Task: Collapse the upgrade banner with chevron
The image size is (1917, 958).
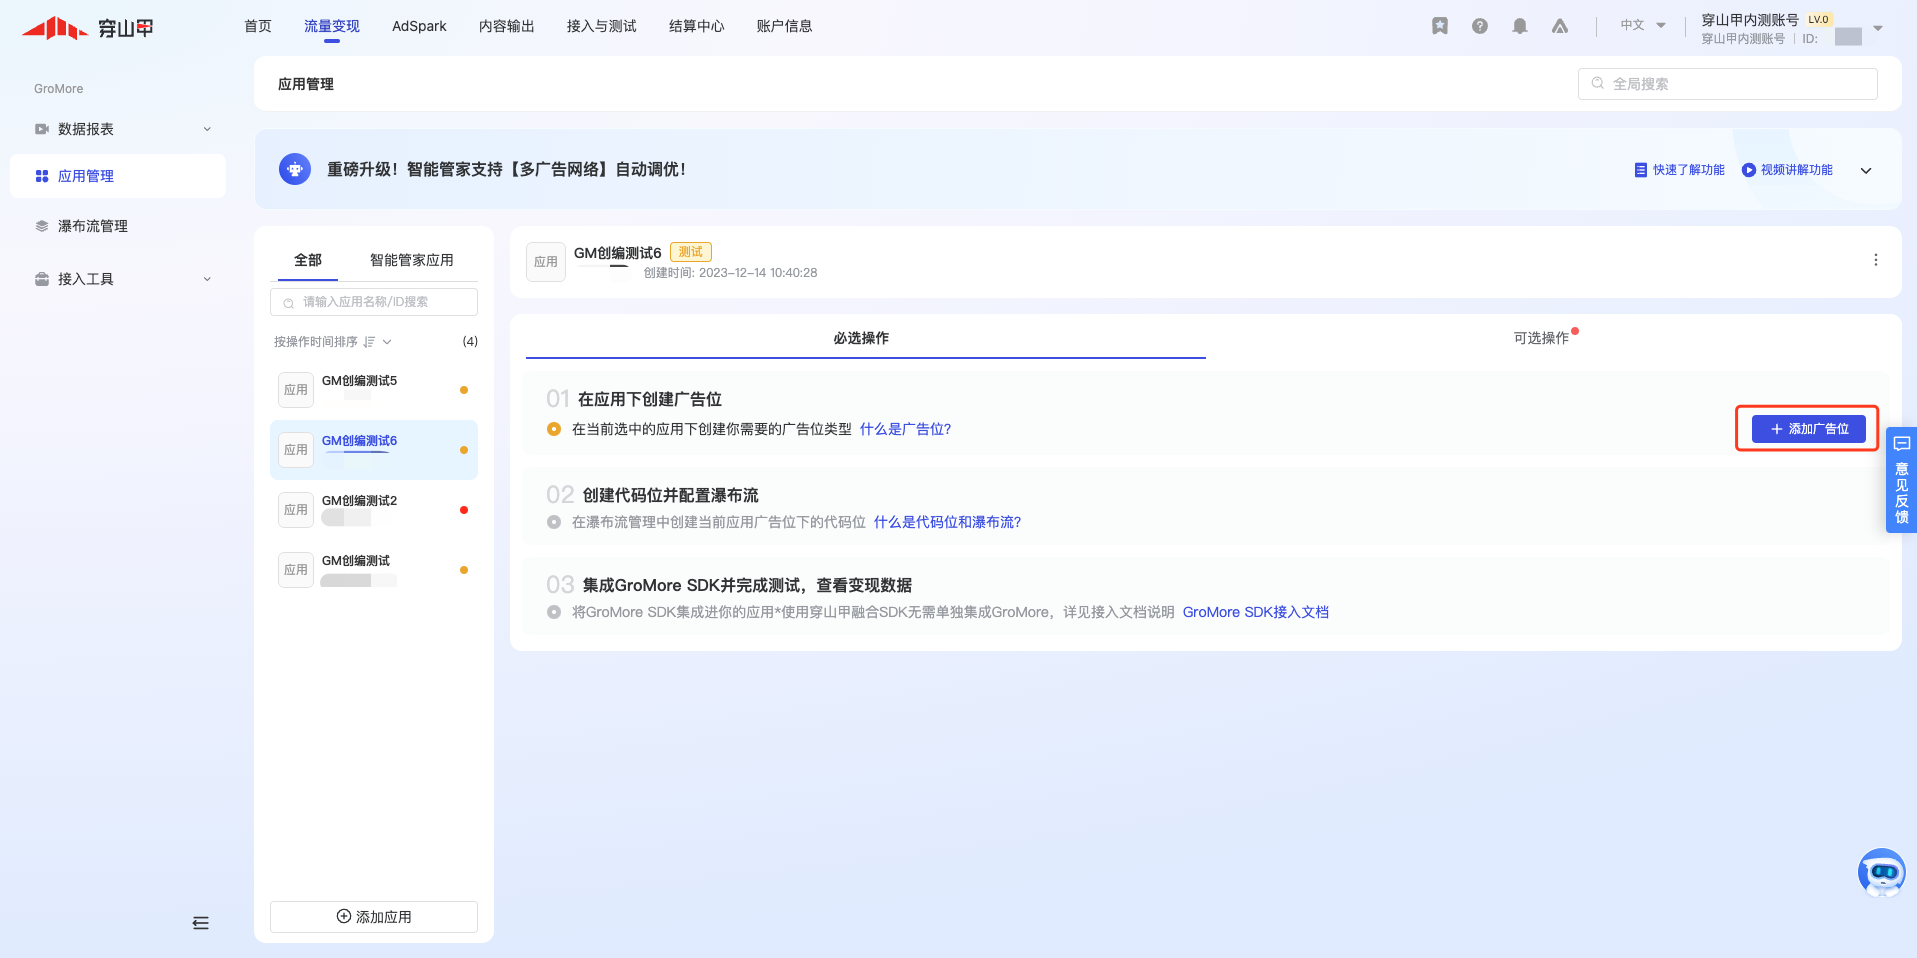Action: tap(1866, 171)
